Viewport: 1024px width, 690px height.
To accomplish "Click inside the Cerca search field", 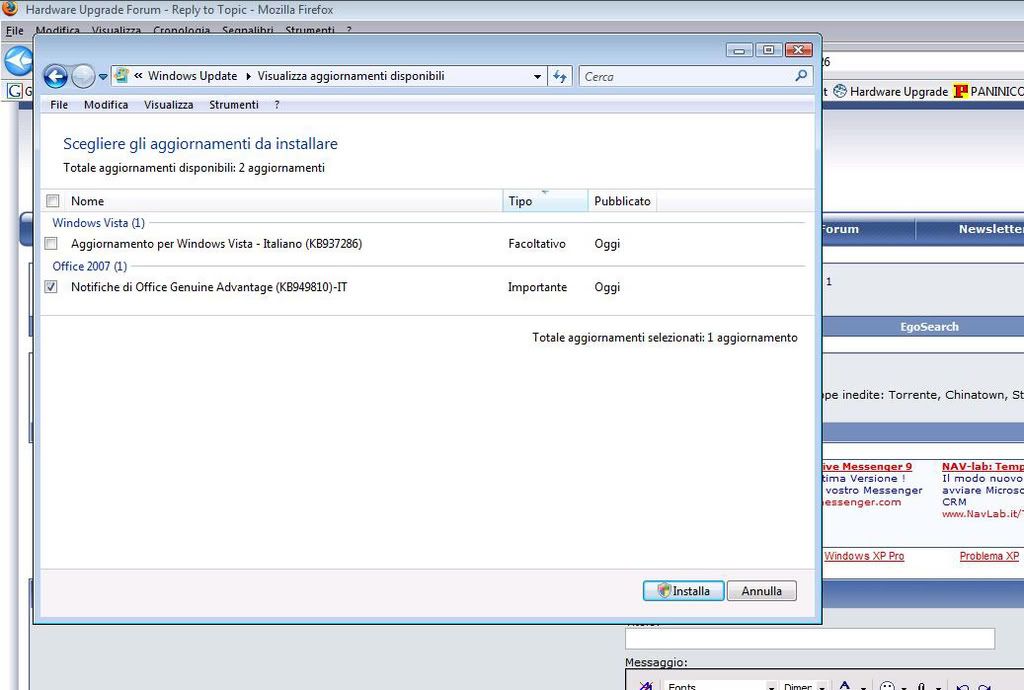I will (x=685, y=76).
